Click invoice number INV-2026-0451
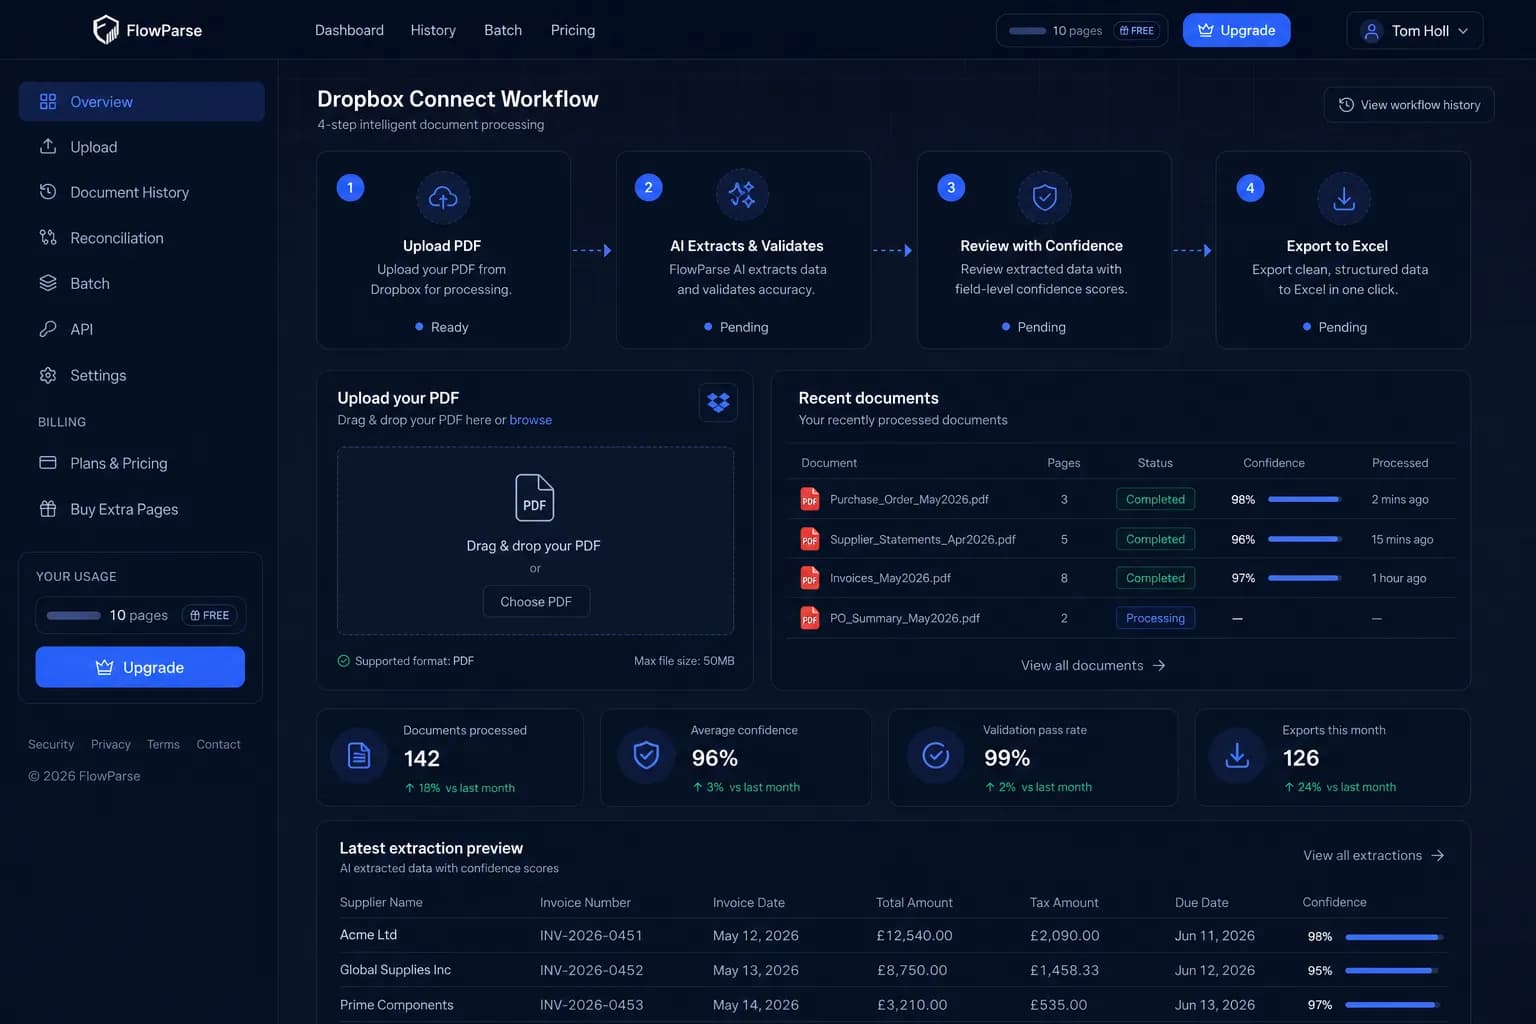The image size is (1536, 1024). tap(591, 936)
